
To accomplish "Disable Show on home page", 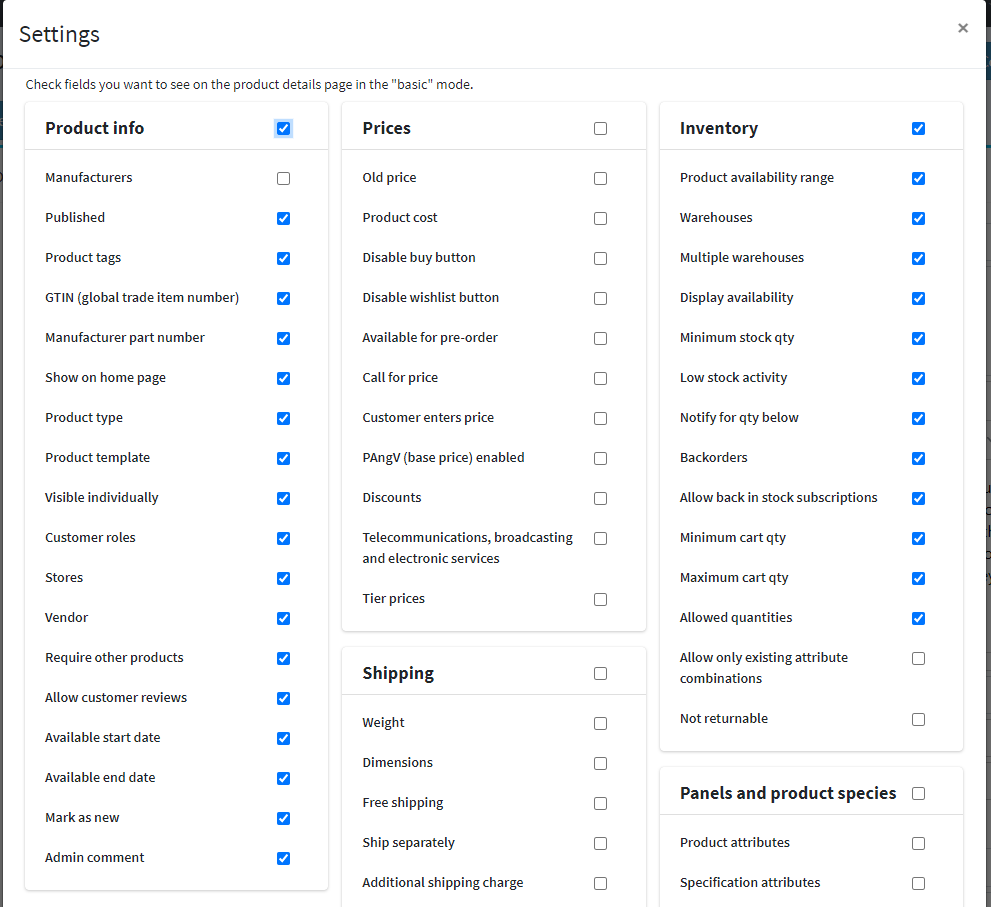I will point(283,378).
